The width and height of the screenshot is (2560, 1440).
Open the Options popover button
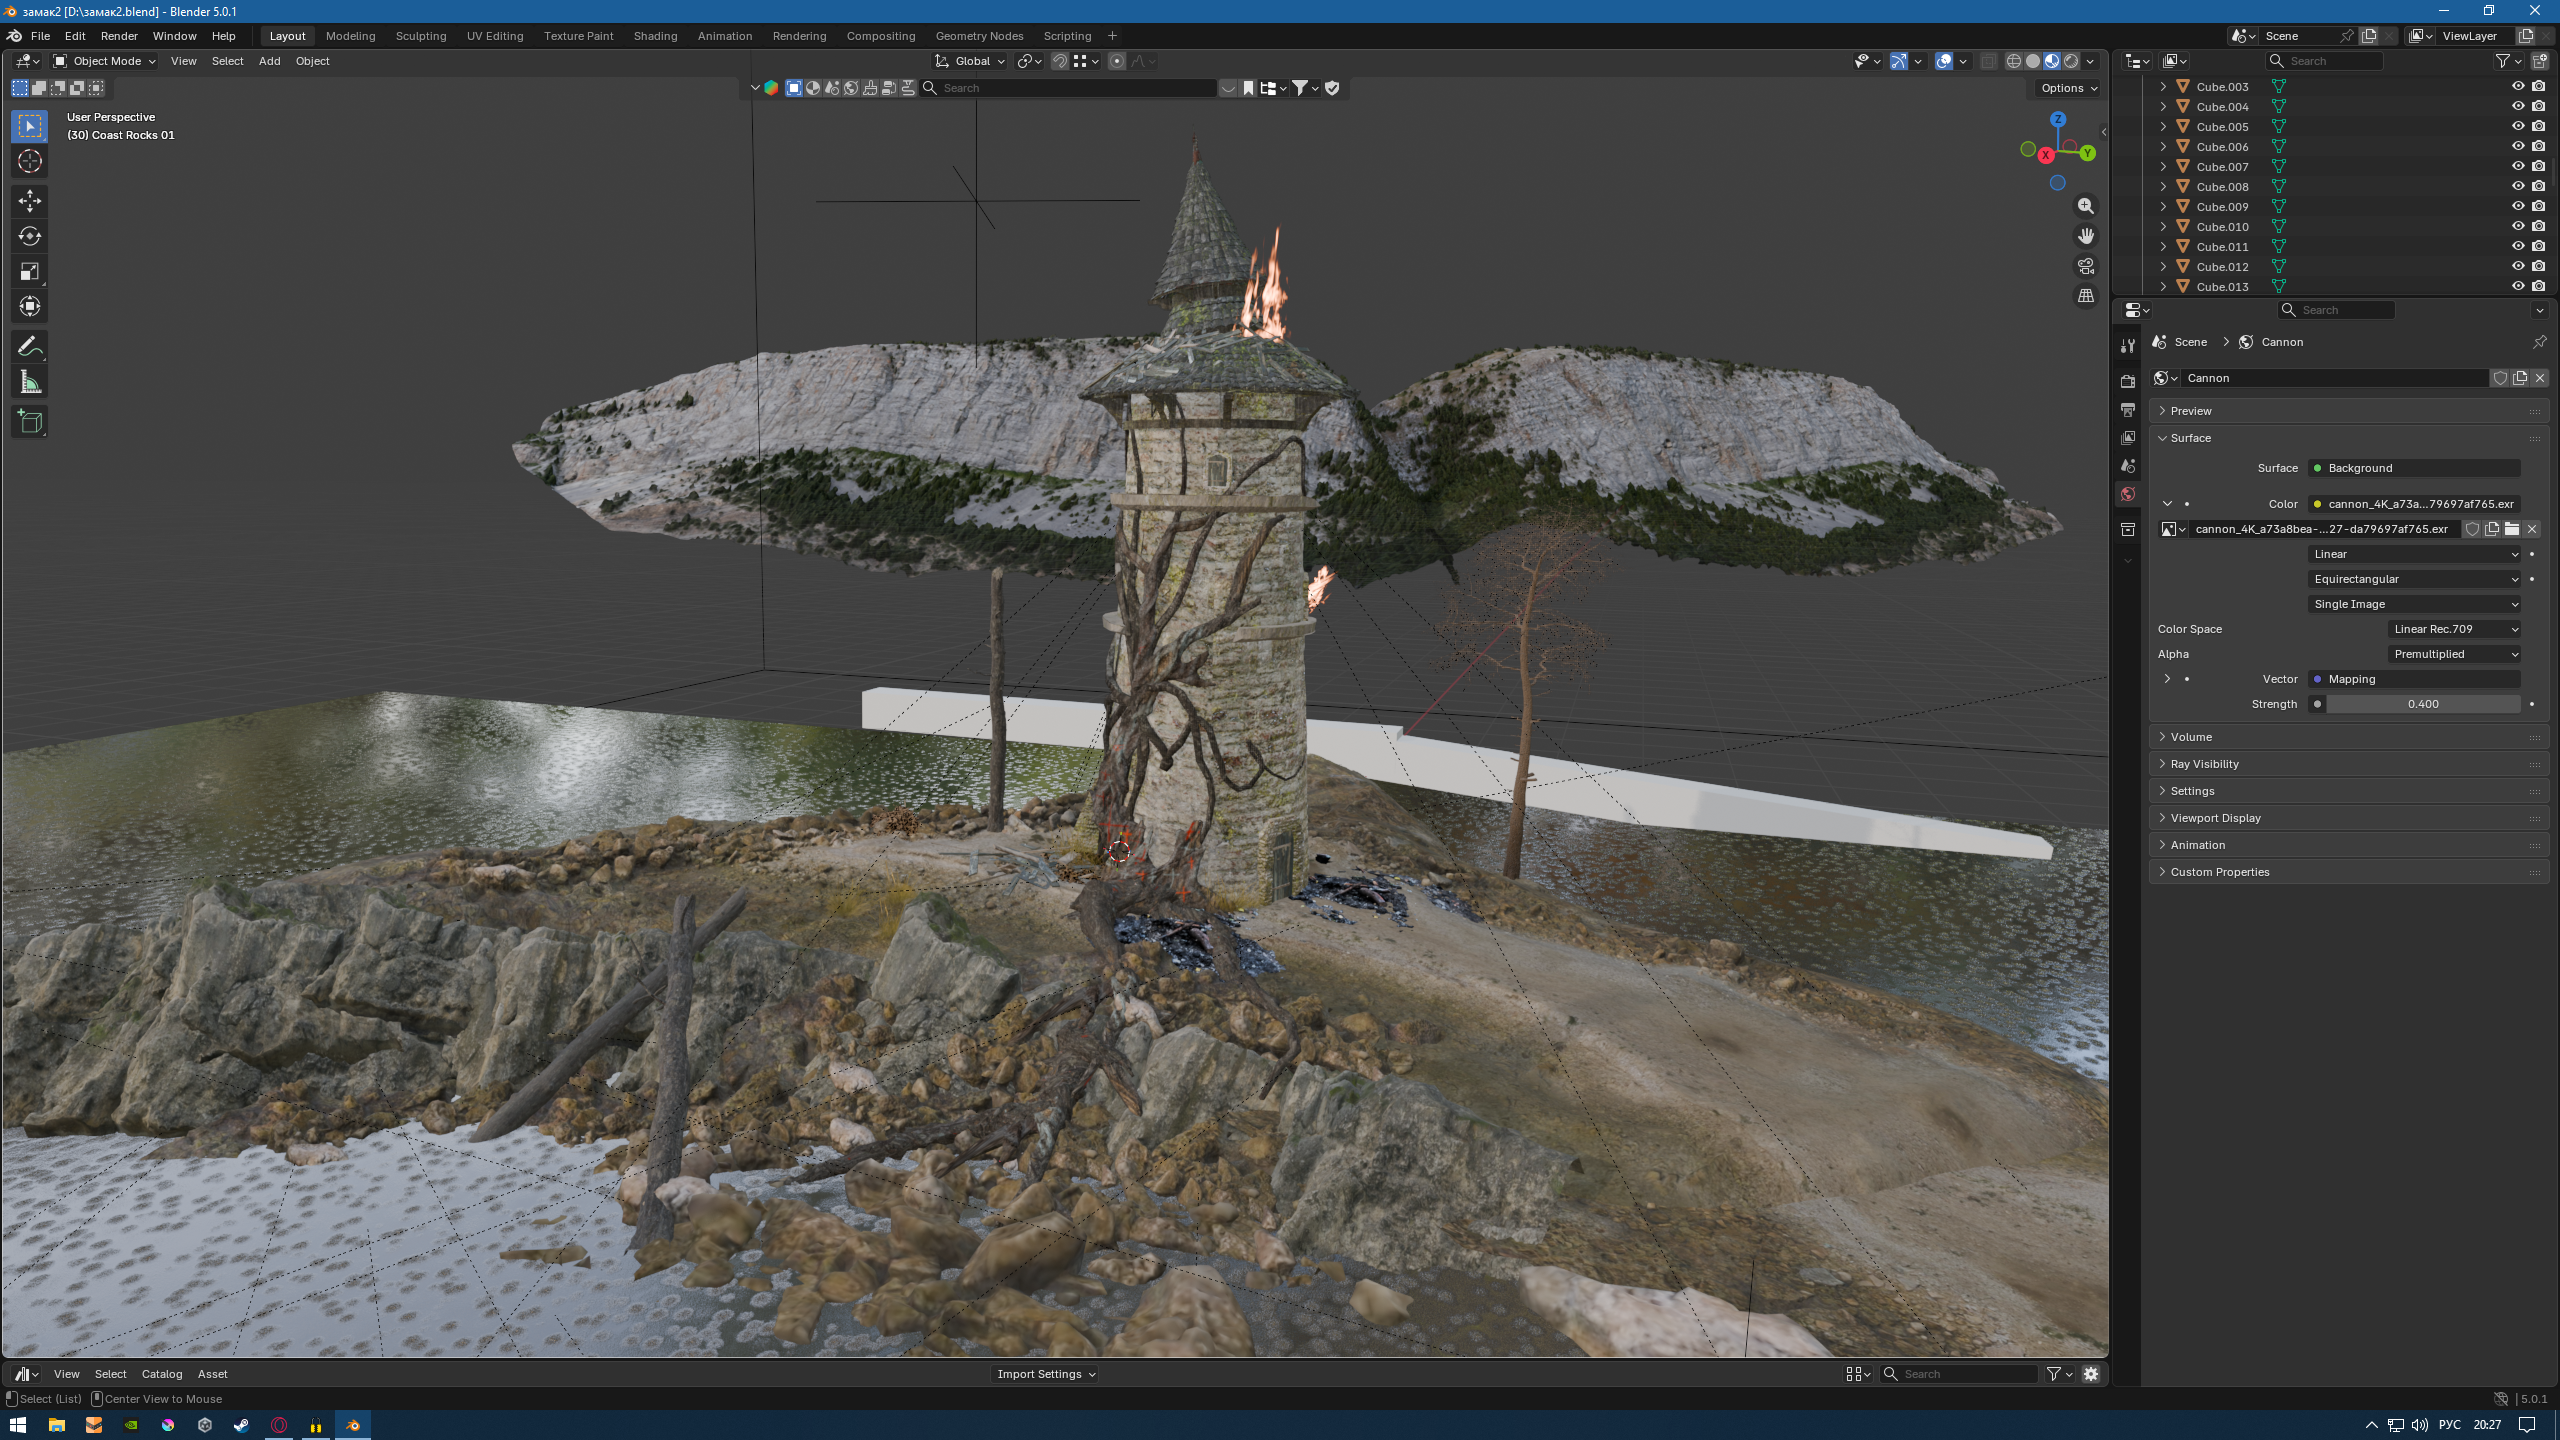[2068, 88]
